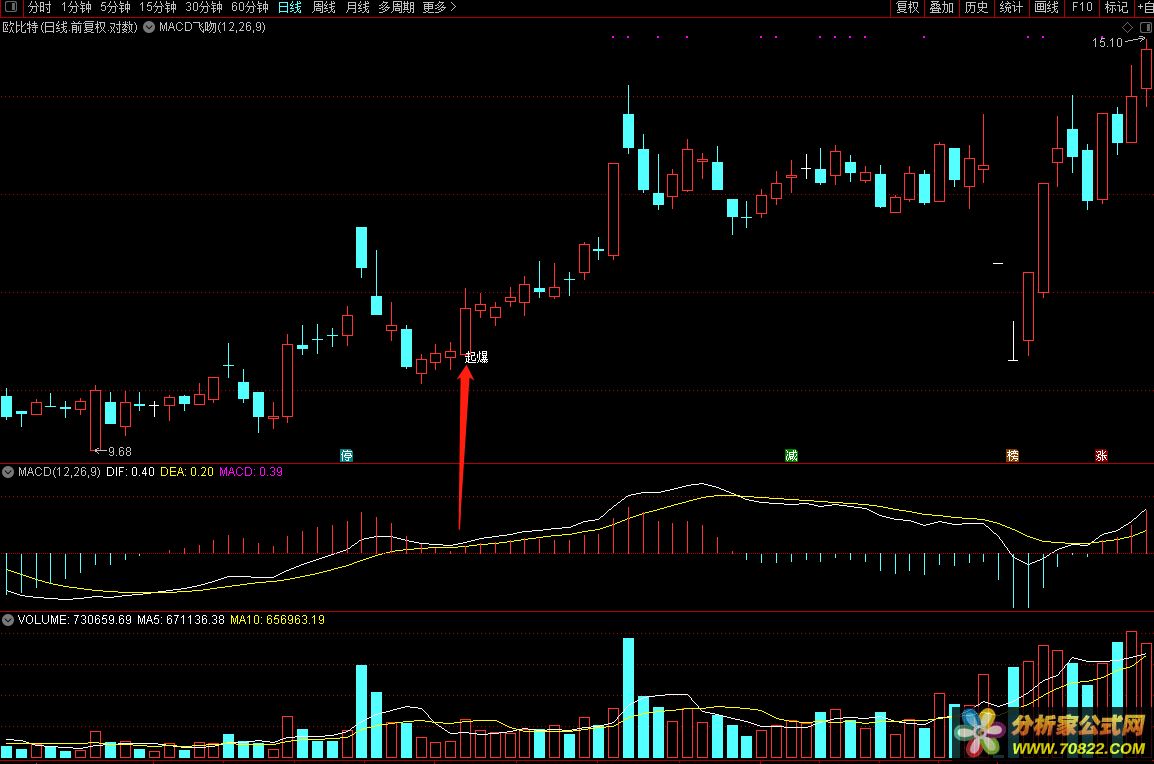Expand the VOLUME sub-chart indicator dropdown
Image resolution: width=1154 pixels, height=764 pixels.
pyautogui.click(x=8, y=620)
